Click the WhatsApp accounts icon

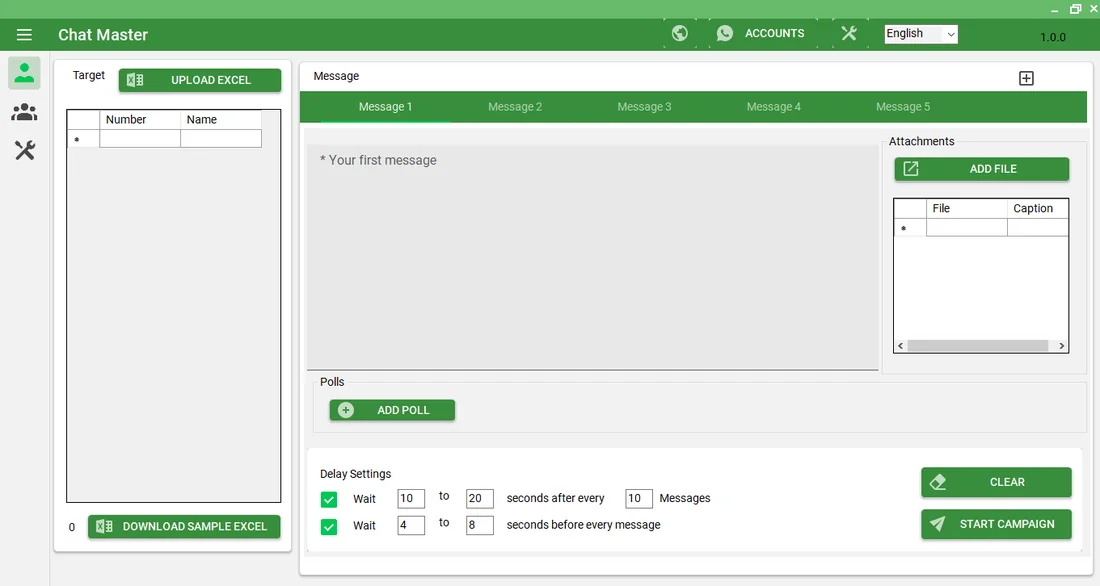[x=725, y=33]
